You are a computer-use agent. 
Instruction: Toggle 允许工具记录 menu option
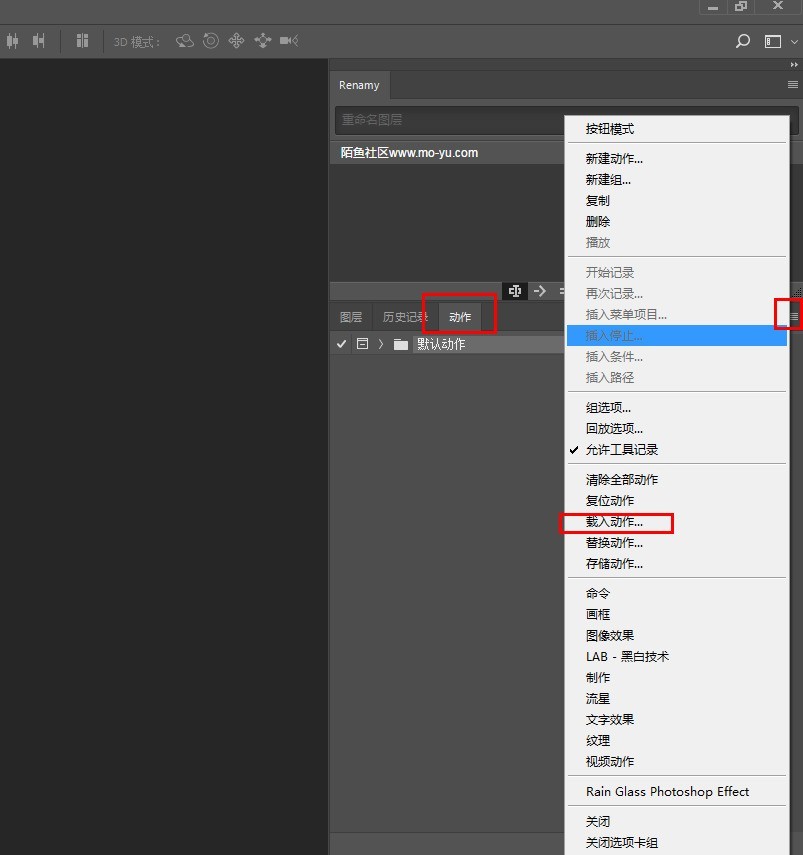[621, 450]
